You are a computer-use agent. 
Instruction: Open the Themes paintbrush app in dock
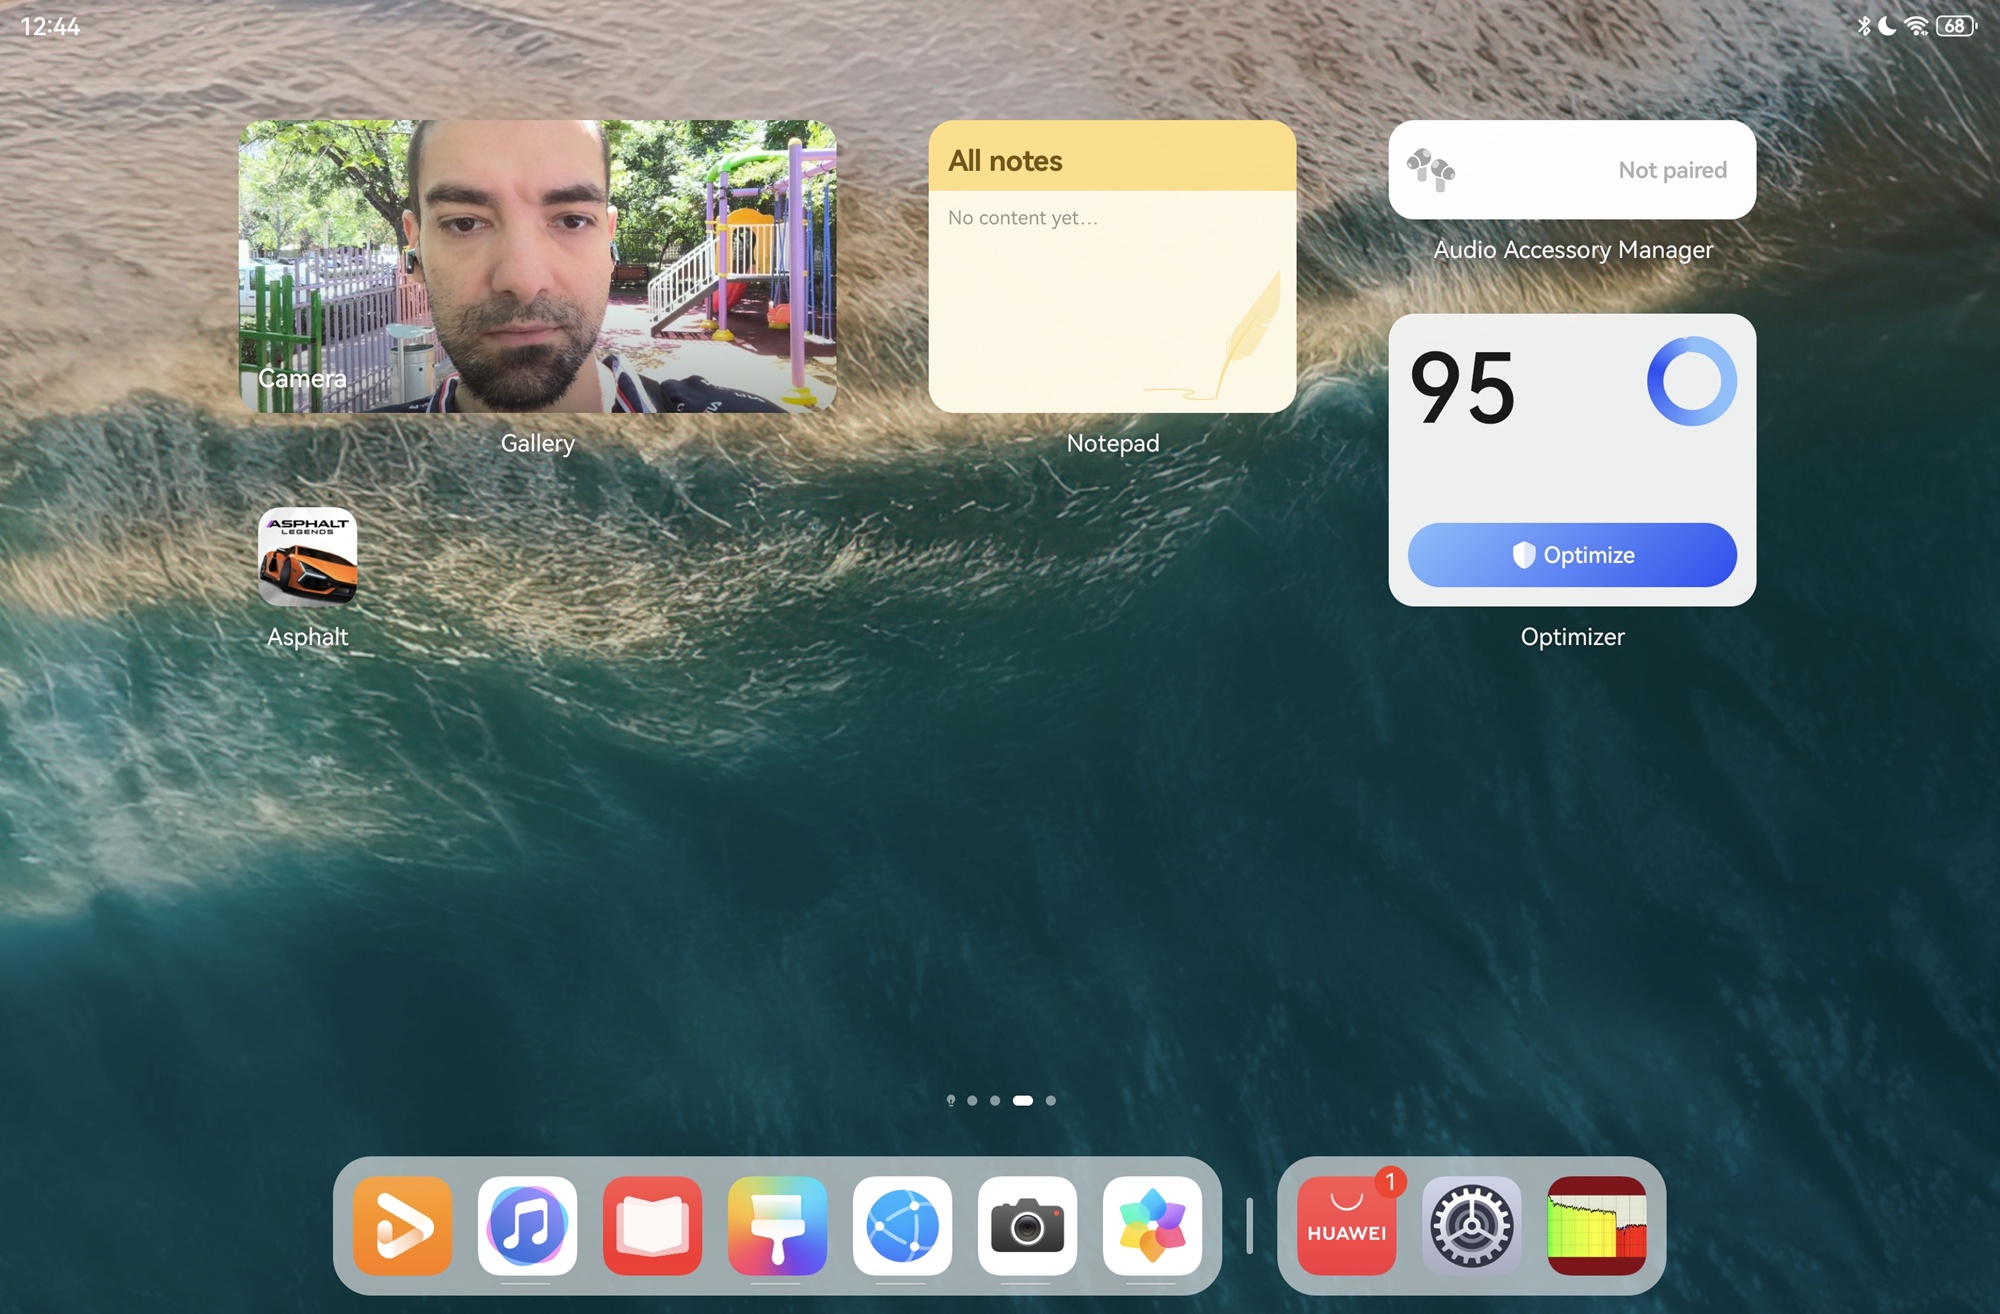coord(777,1225)
